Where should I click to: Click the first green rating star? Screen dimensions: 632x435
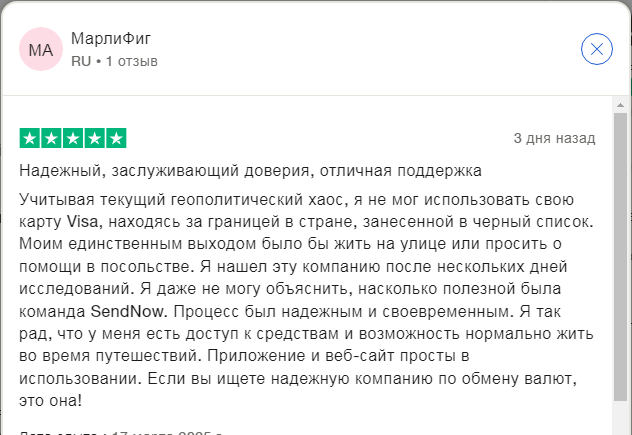point(30,138)
